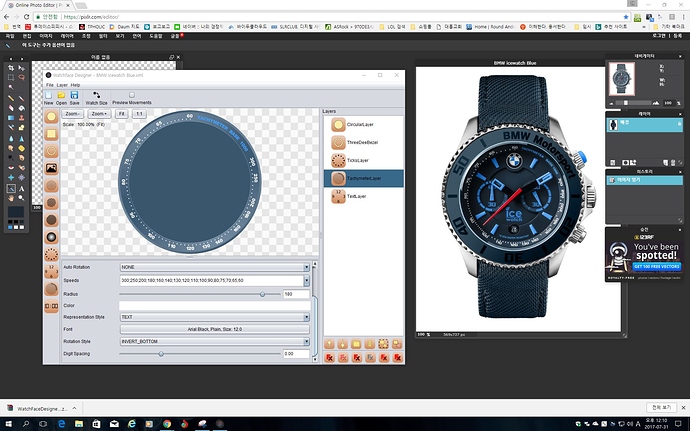Click the Arial Black font button

pos(215,329)
